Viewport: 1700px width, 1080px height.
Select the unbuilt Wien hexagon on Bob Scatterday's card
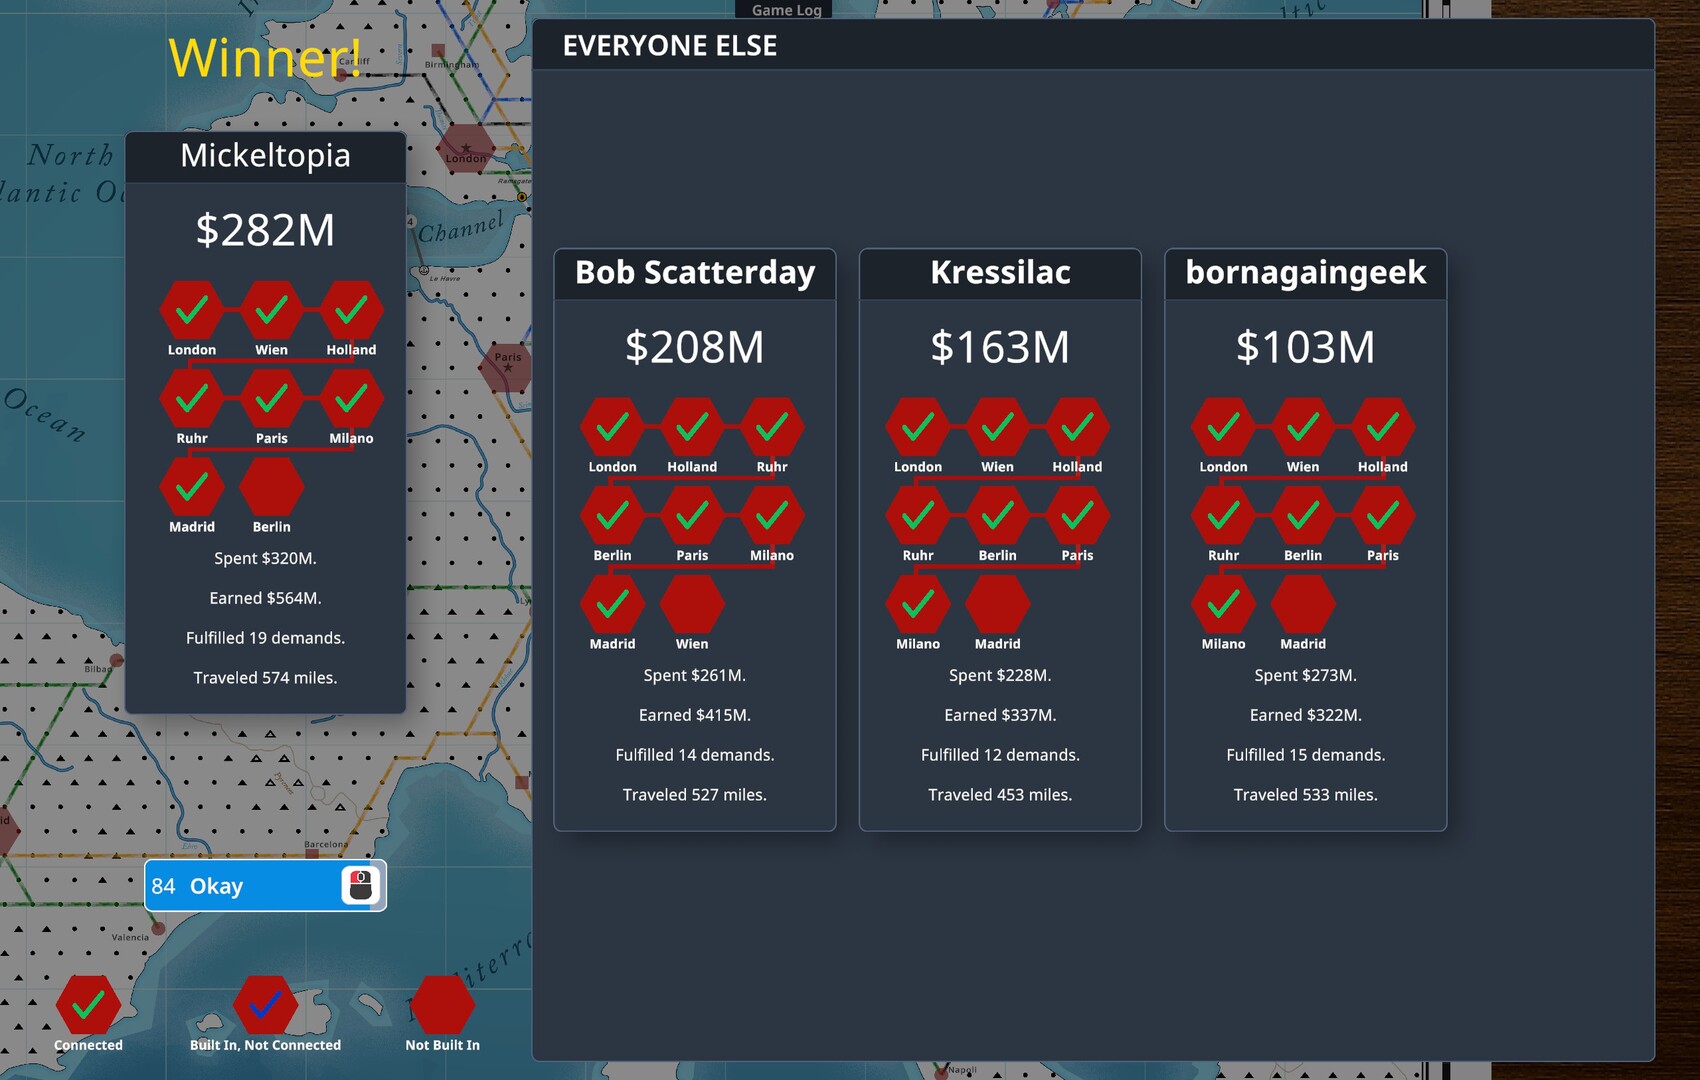692,605
